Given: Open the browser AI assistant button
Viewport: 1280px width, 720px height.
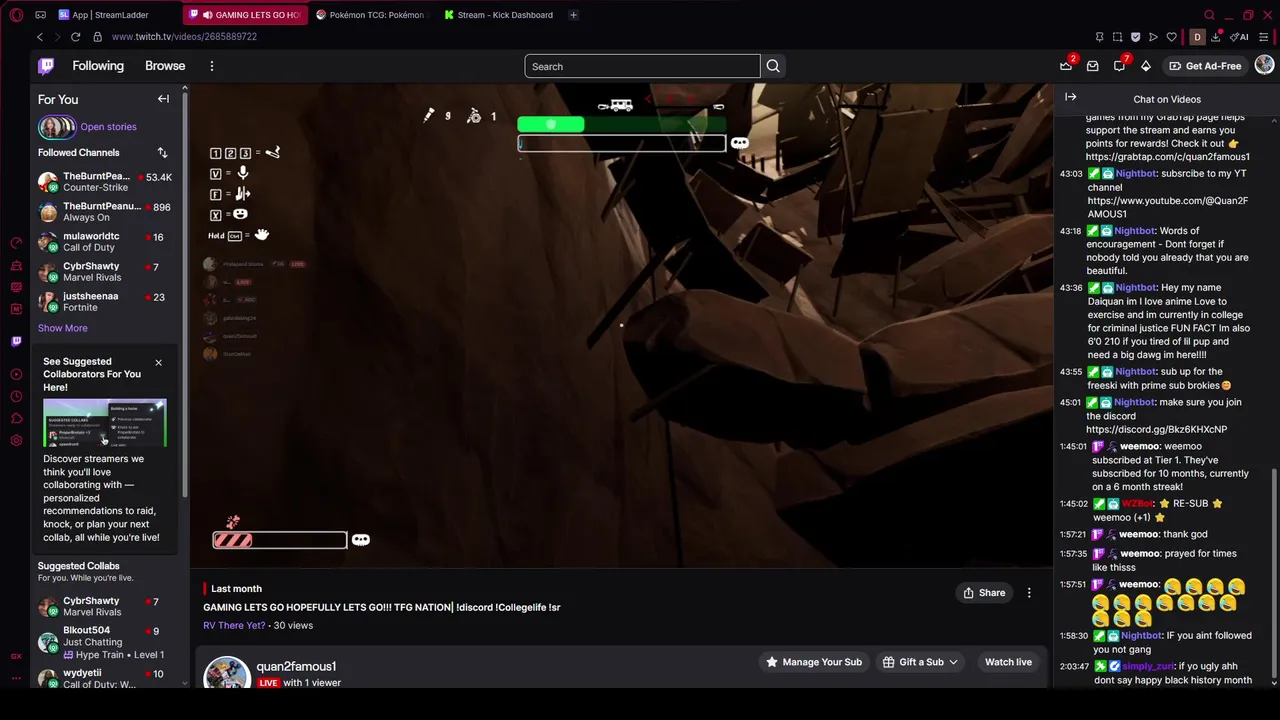Looking at the screenshot, I should click(x=1240, y=37).
